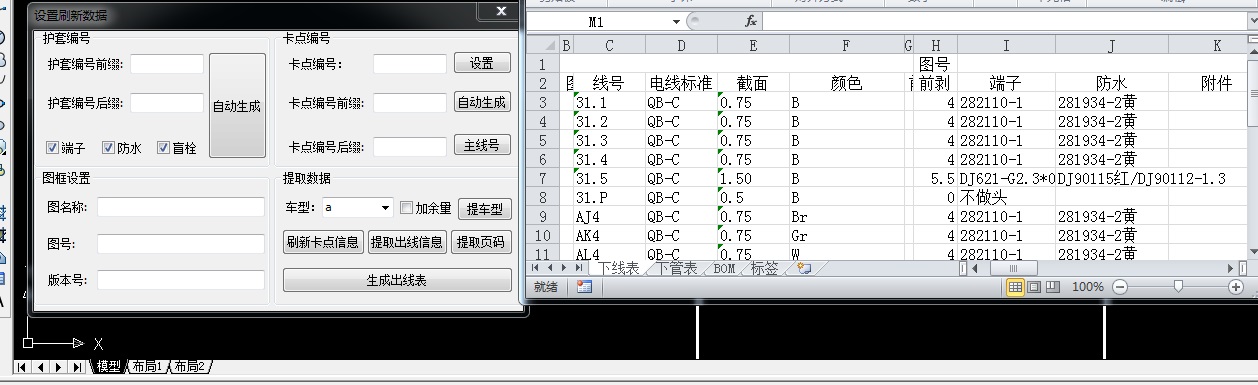The height and width of the screenshot is (385, 1258).
Task: Click the cell containing AJ4
Action: pyautogui.click(x=609, y=216)
